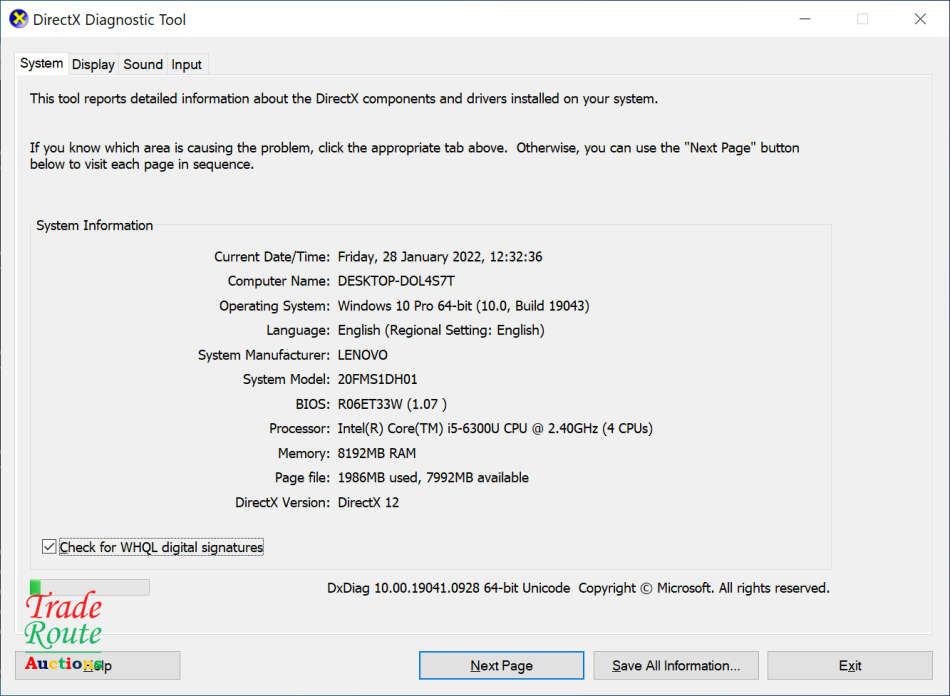Switch to the Input tab
This screenshot has height=696, width=950.
(186, 64)
